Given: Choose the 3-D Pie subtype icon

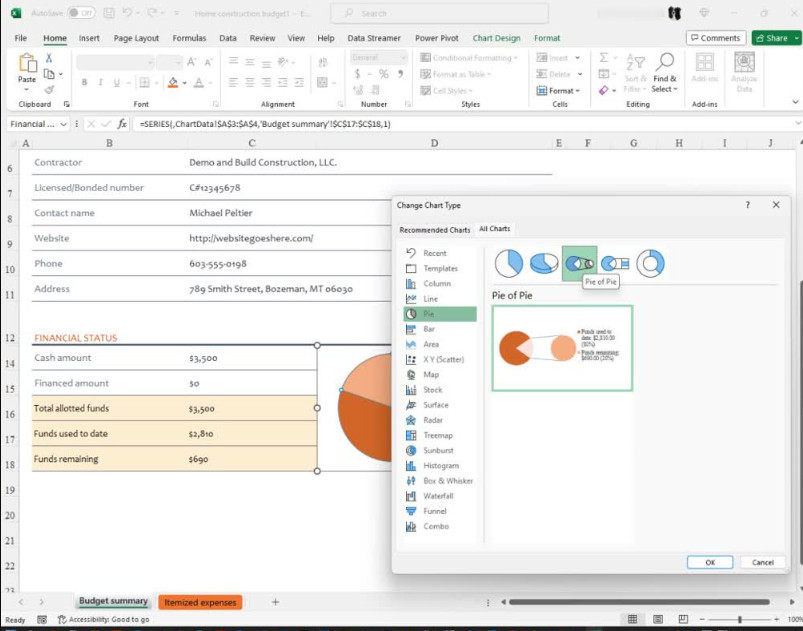Looking at the screenshot, I should [x=544, y=263].
